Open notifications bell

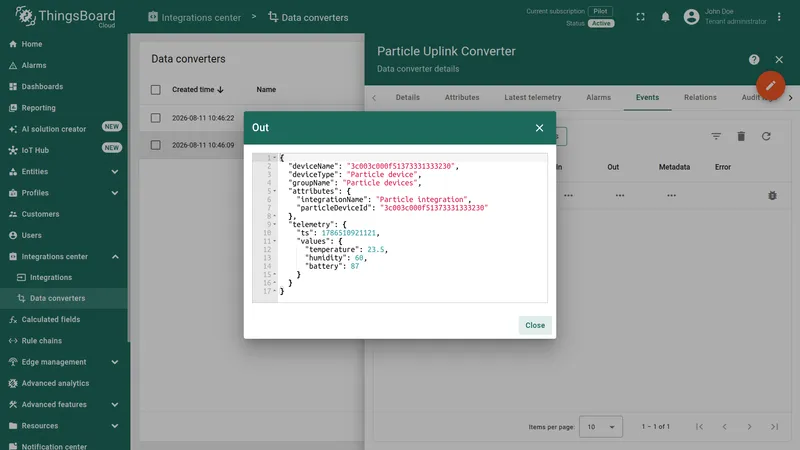(x=665, y=17)
